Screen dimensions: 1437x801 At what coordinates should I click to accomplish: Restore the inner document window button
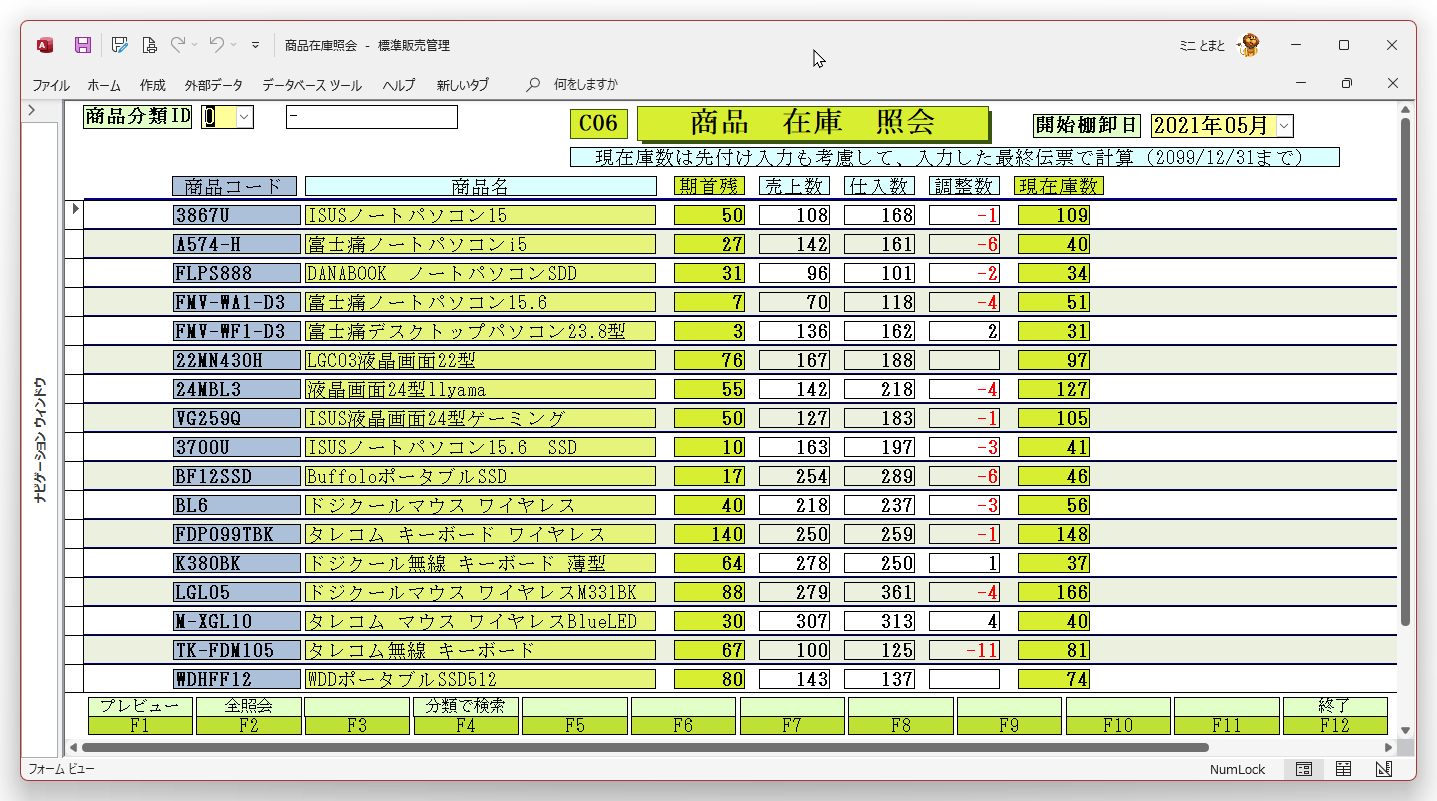[x=1347, y=84]
